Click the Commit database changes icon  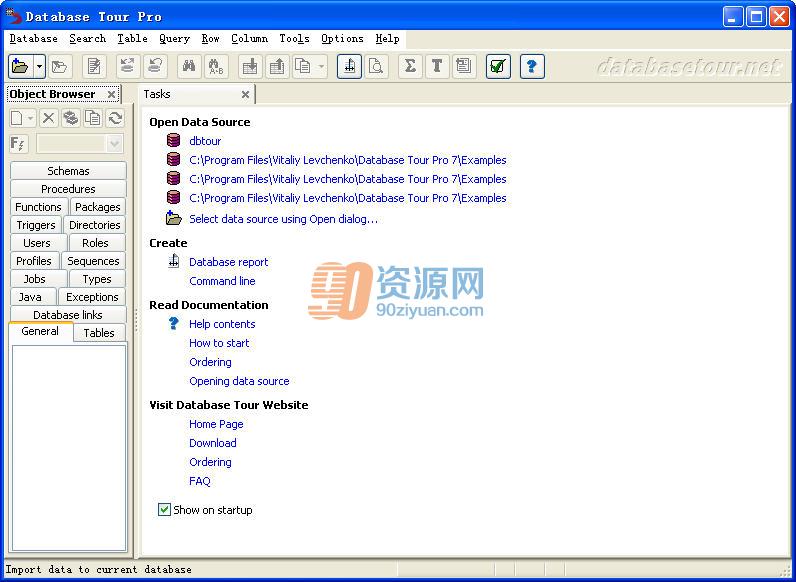pos(127,66)
